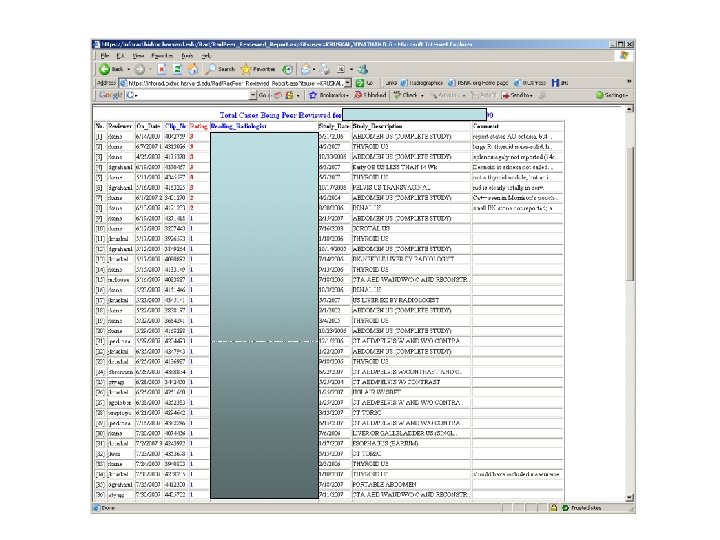Click the AutoFill button in Google toolbar
The image size is (720, 540).
(x=484, y=95)
